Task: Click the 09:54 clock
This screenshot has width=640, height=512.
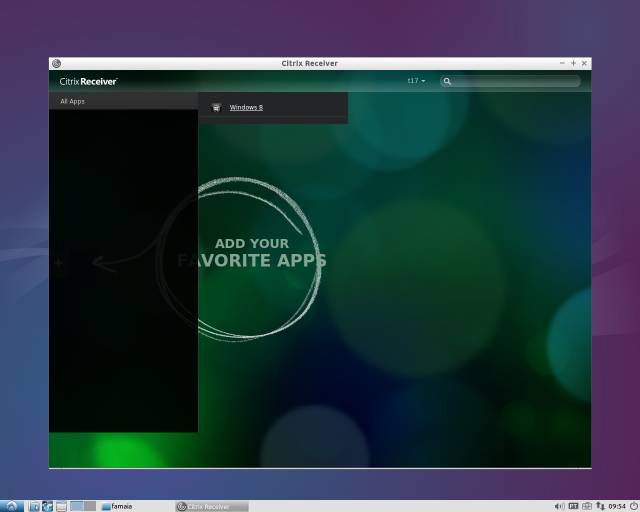Action: point(617,507)
